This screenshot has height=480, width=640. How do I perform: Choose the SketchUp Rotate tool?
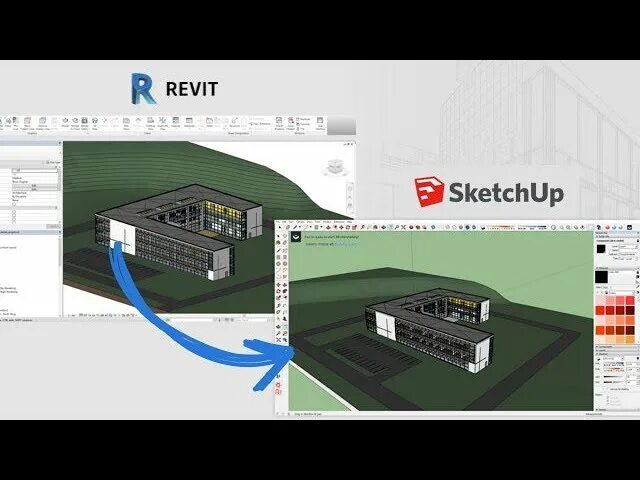coord(348,227)
